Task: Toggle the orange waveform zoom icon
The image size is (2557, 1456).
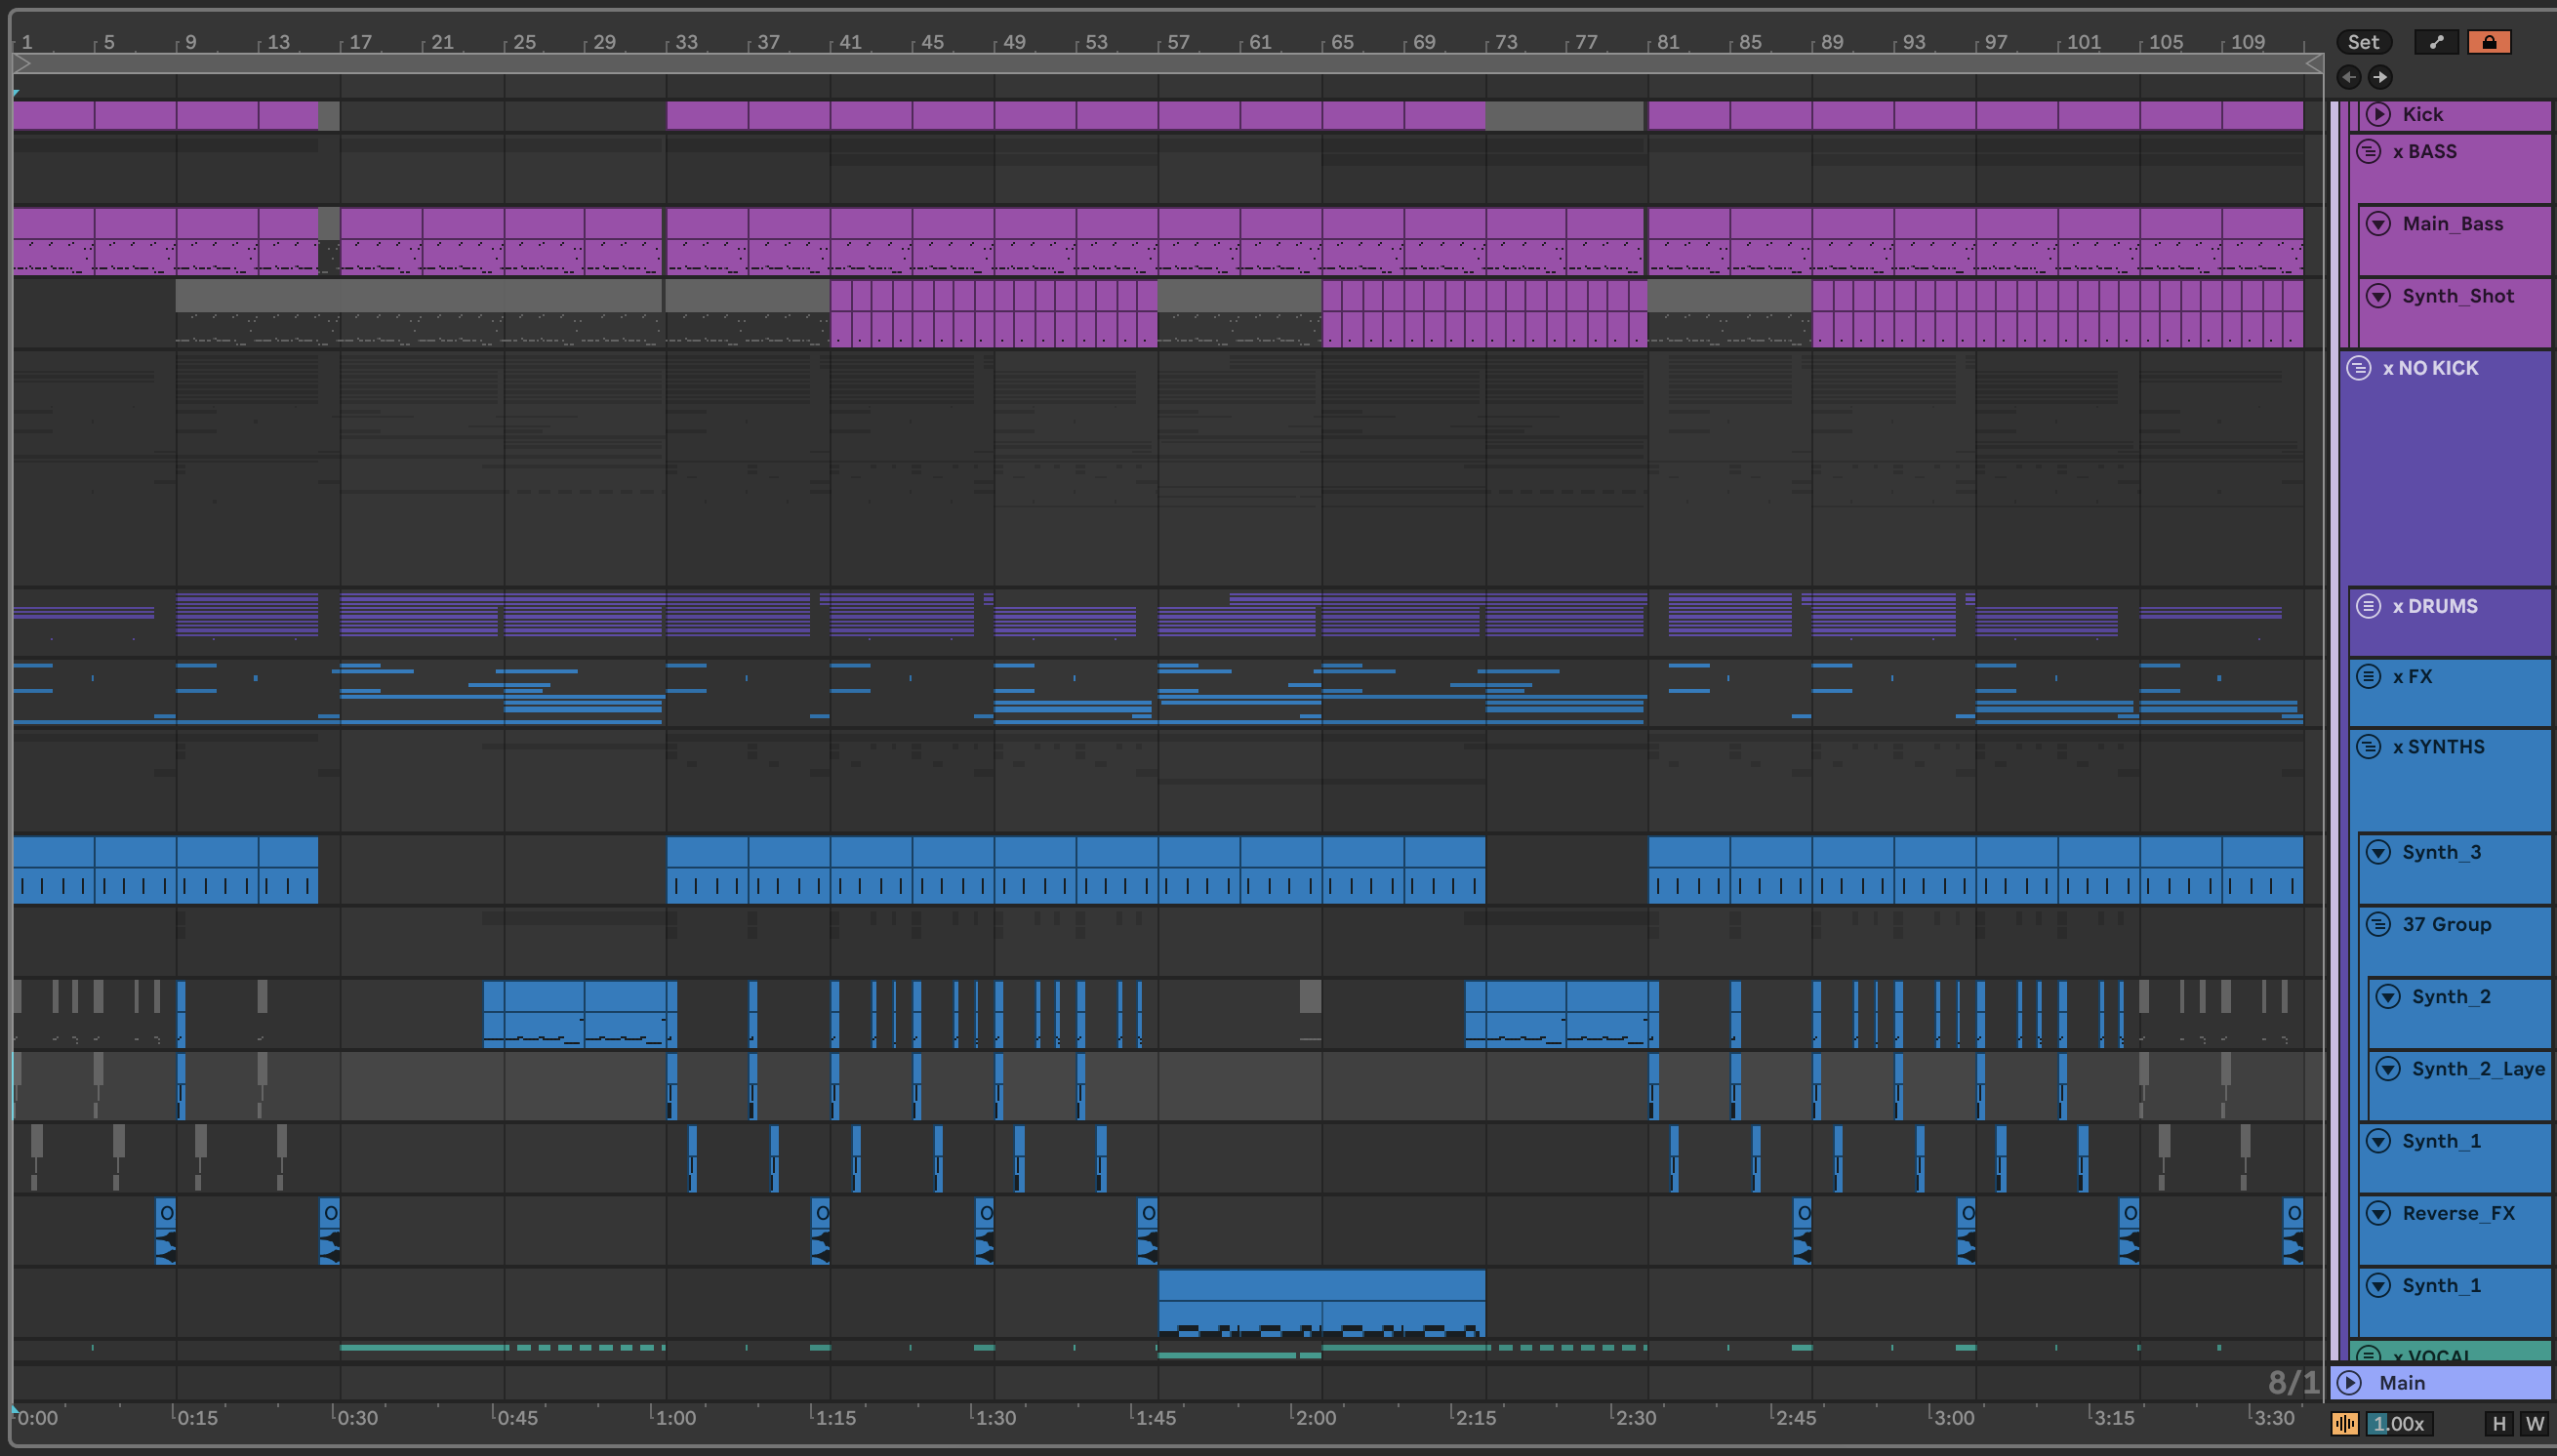Action: 2344,1423
